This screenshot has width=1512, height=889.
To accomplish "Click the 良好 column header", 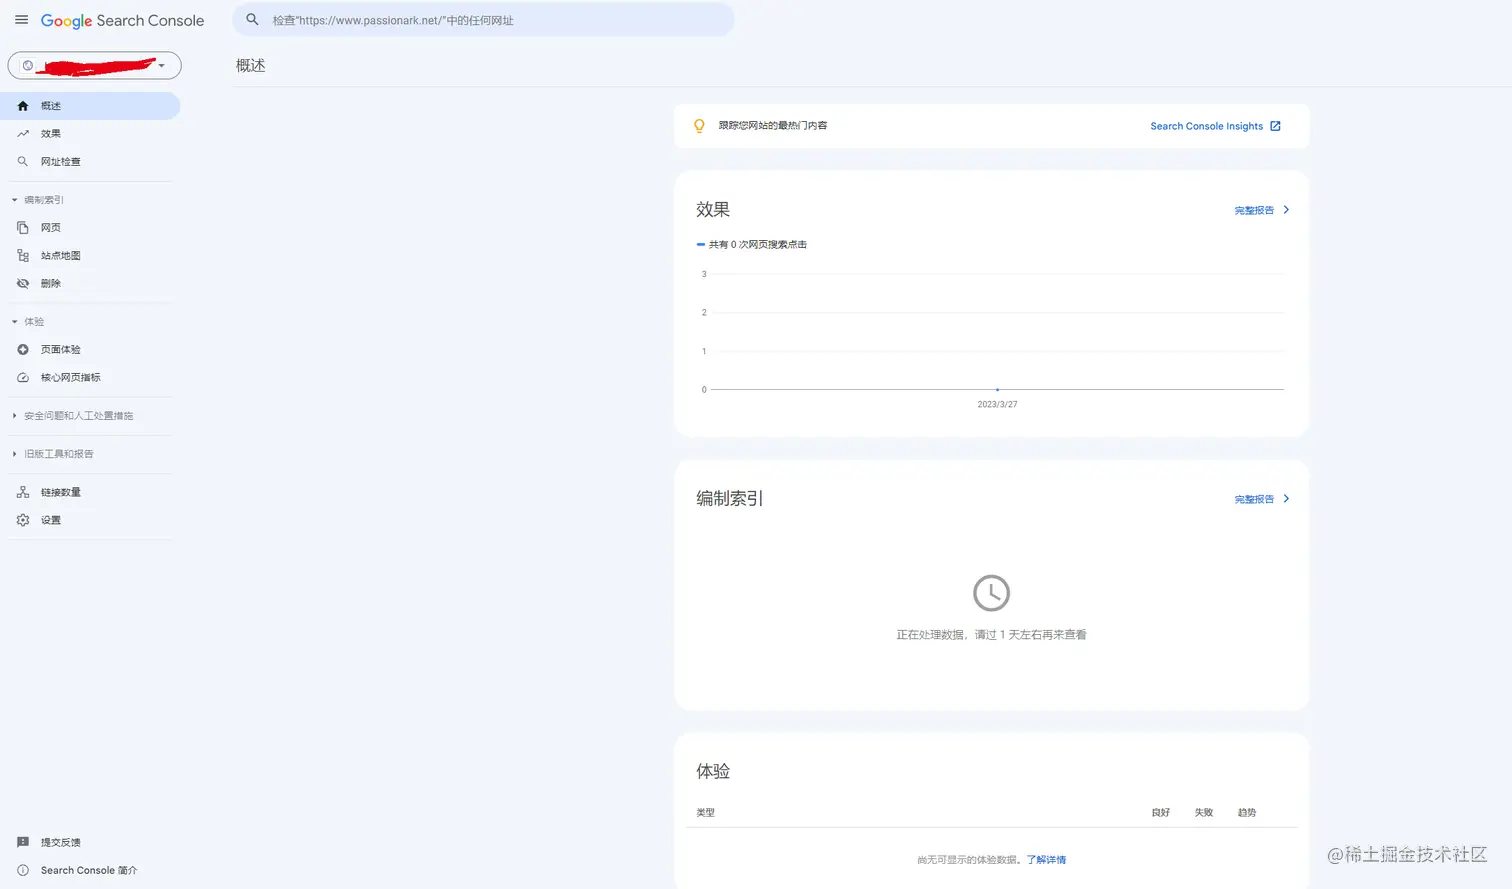I will pos(1161,813).
